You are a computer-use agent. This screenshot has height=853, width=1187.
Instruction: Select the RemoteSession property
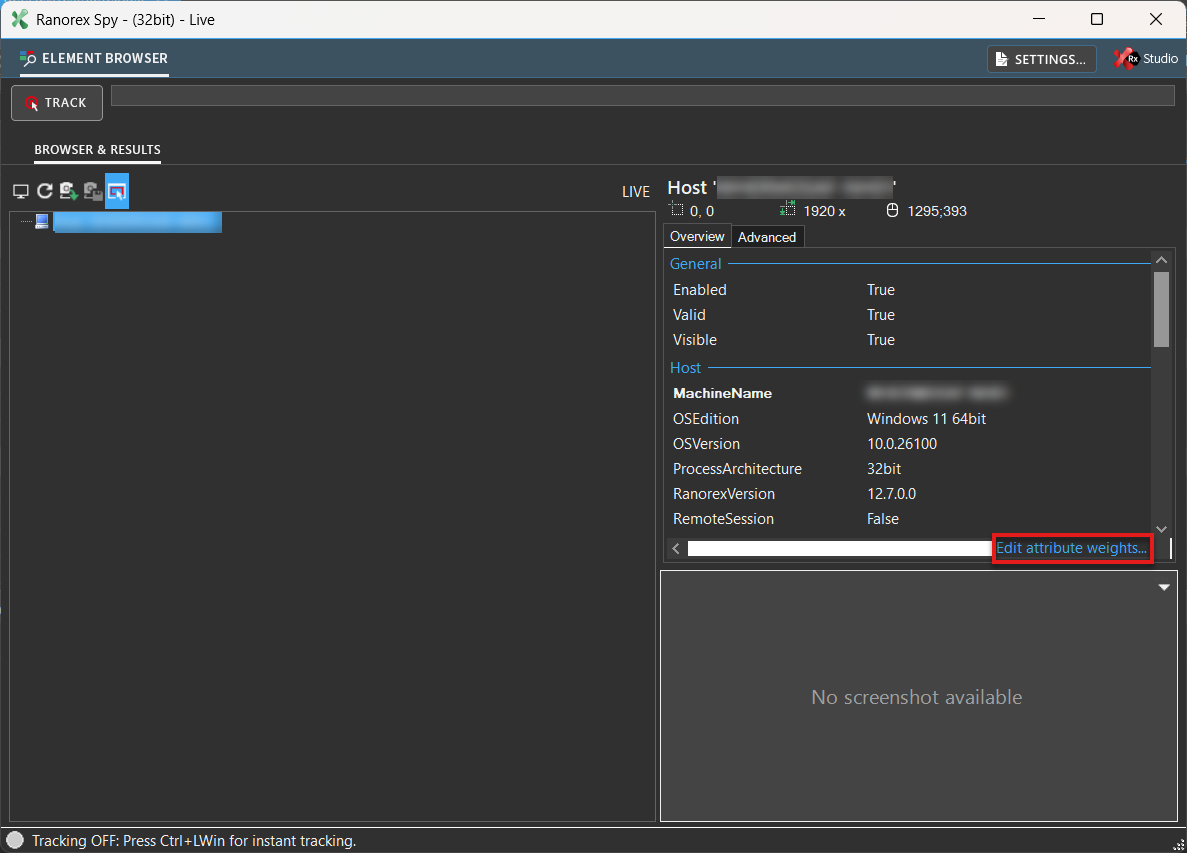pos(723,518)
